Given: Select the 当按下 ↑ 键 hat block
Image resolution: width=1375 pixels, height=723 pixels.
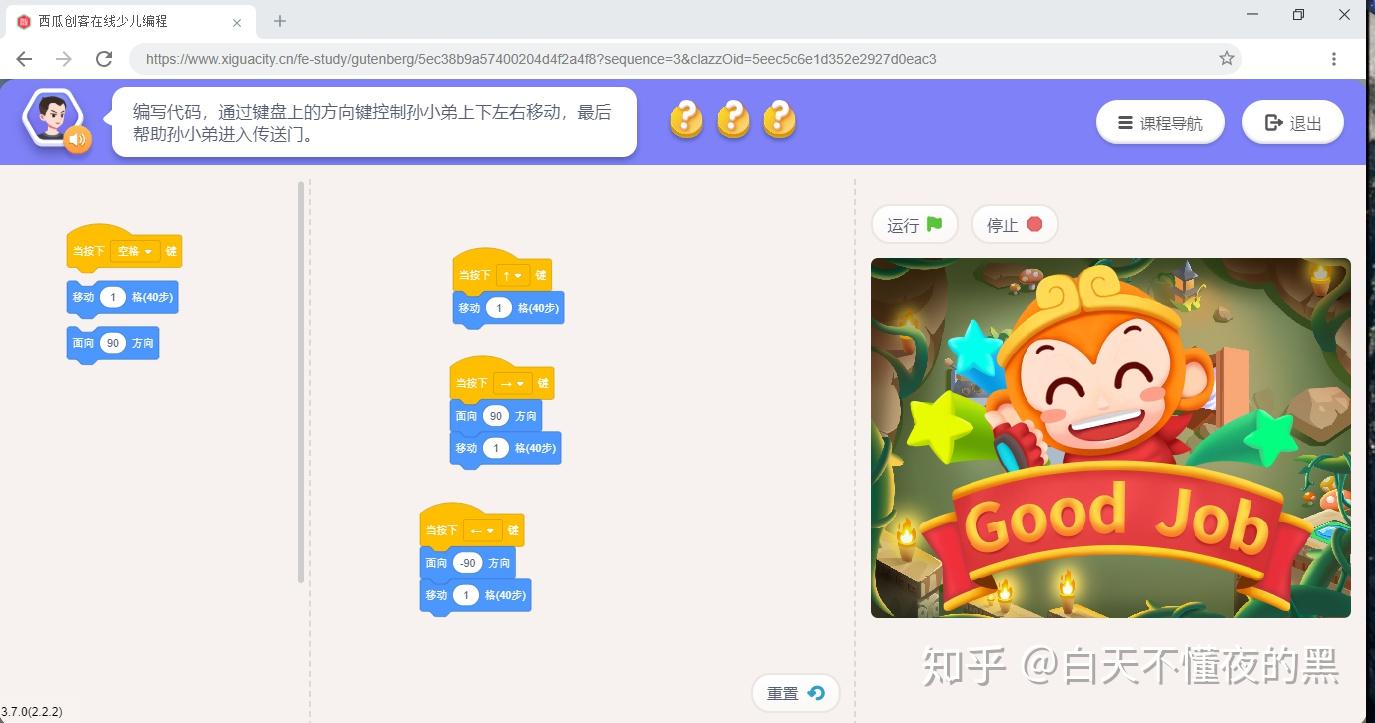Looking at the screenshot, I should point(502,270).
